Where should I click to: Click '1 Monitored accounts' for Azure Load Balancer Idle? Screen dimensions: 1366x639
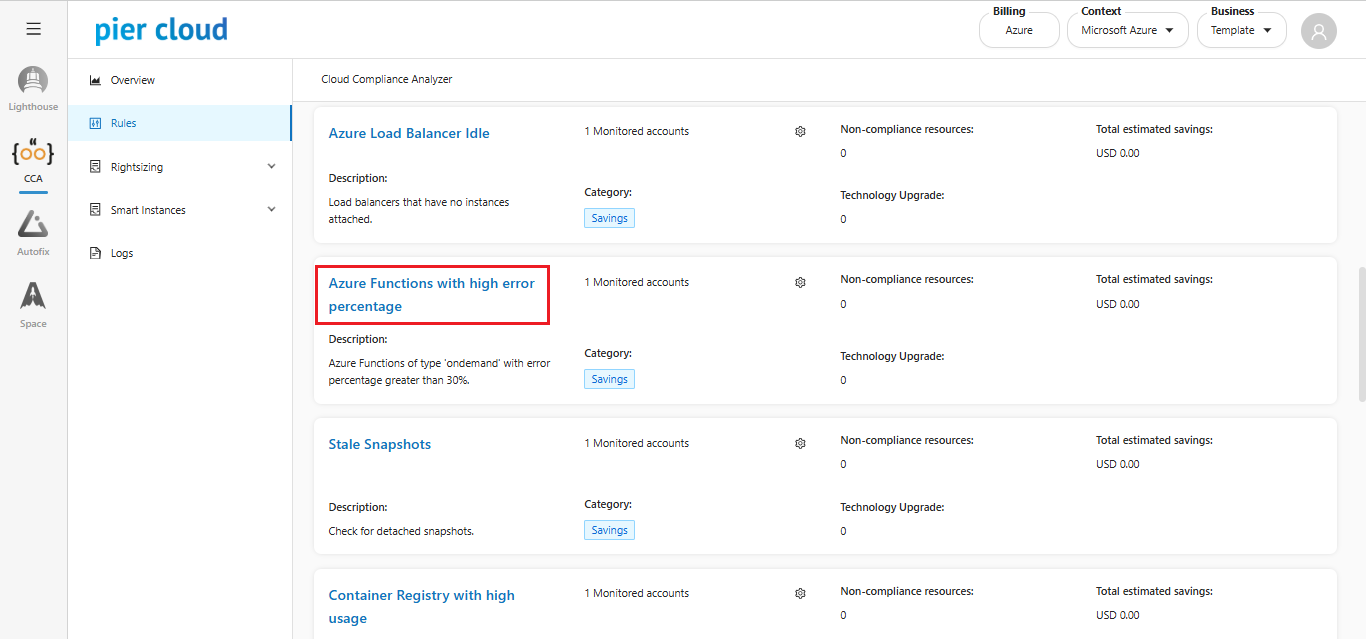[x=637, y=131]
